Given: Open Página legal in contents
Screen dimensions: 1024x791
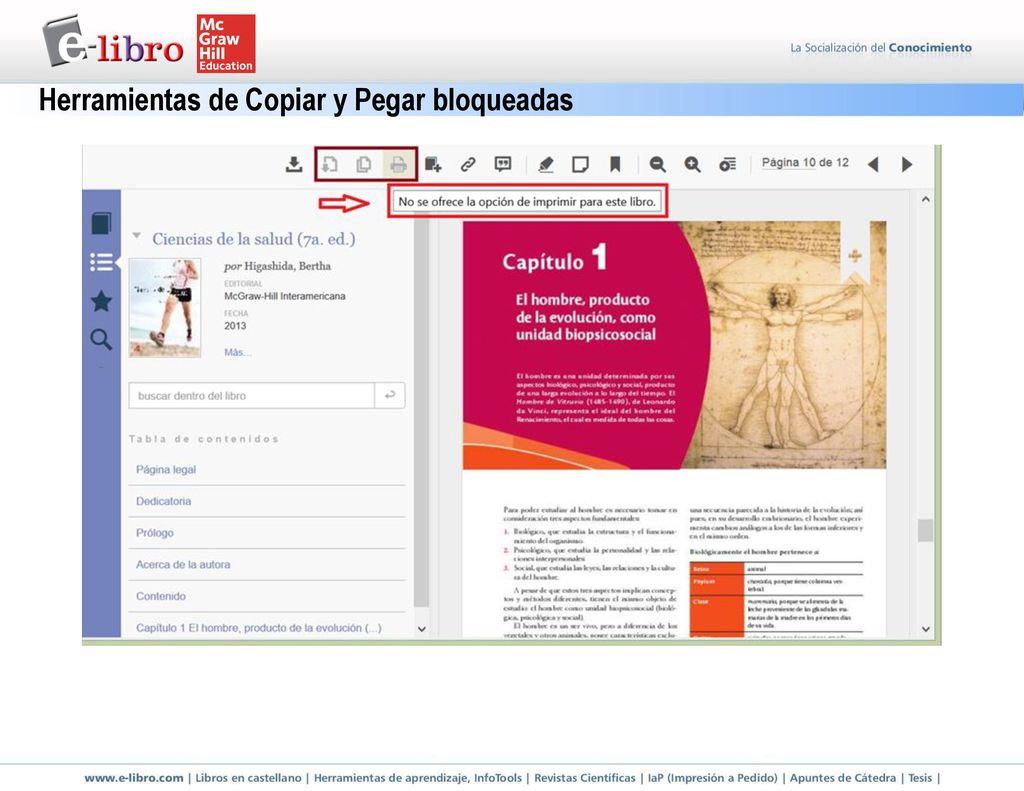Looking at the screenshot, I should tap(166, 470).
